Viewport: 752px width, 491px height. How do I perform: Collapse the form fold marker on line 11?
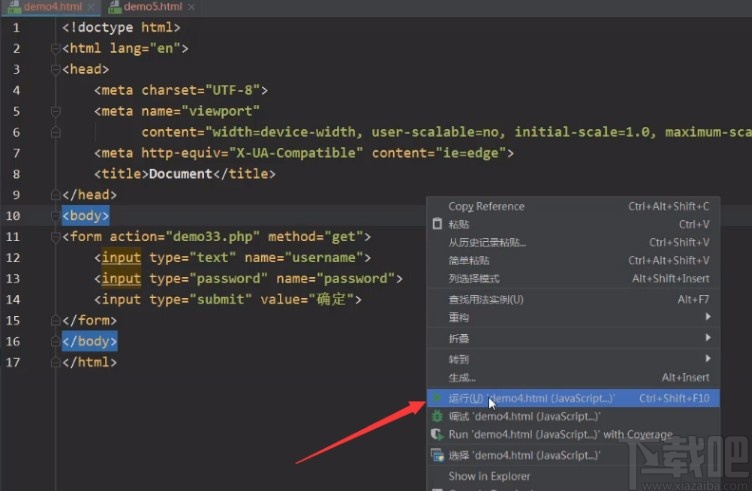55,236
